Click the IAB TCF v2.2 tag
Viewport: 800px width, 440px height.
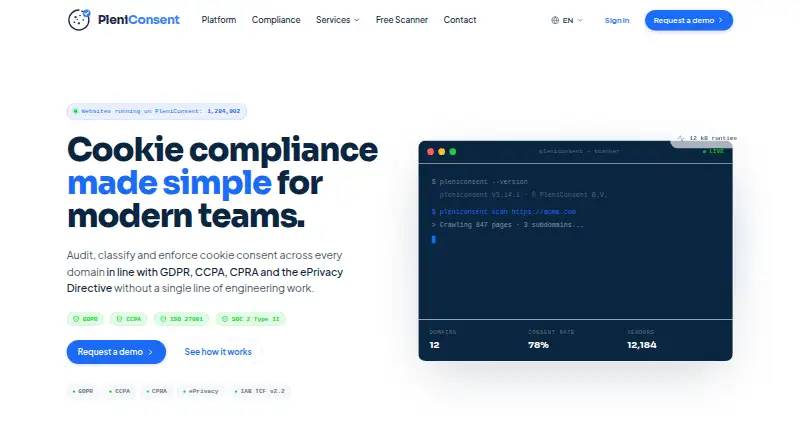click(x=260, y=392)
